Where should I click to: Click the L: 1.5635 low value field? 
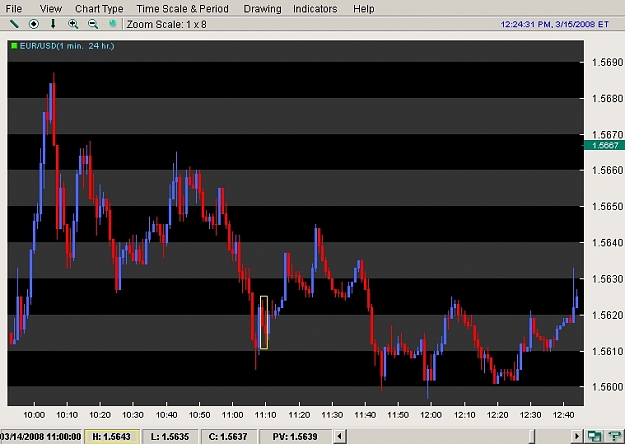coord(170,436)
